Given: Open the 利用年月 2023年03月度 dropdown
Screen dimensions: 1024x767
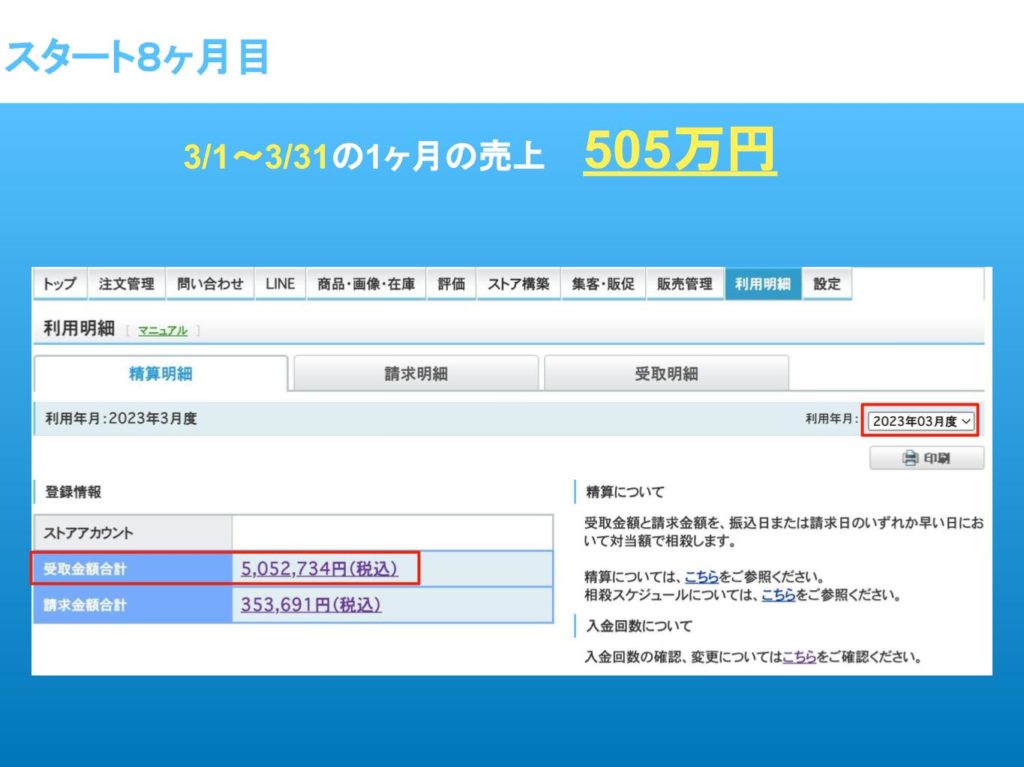Looking at the screenshot, I should (921, 421).
